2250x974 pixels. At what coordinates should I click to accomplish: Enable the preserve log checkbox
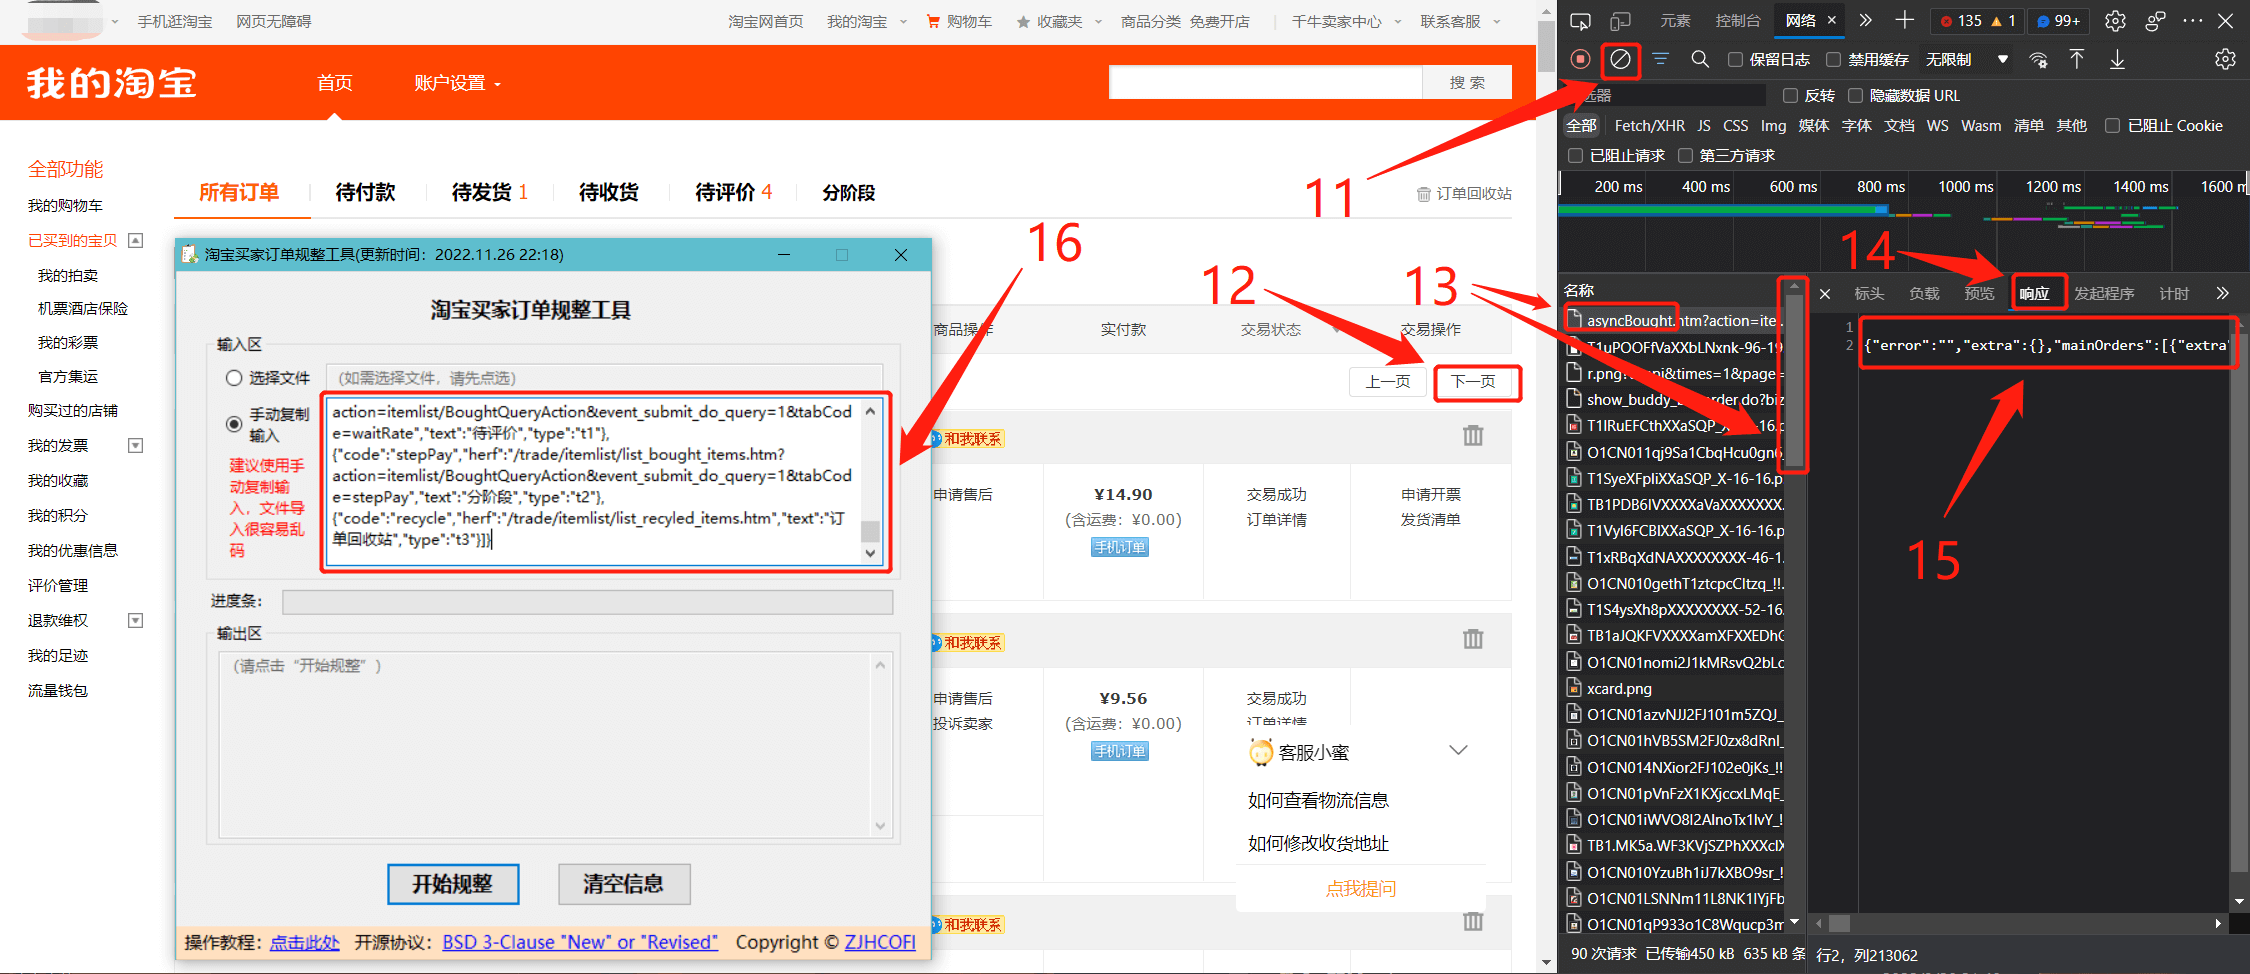coord(1735,60)
